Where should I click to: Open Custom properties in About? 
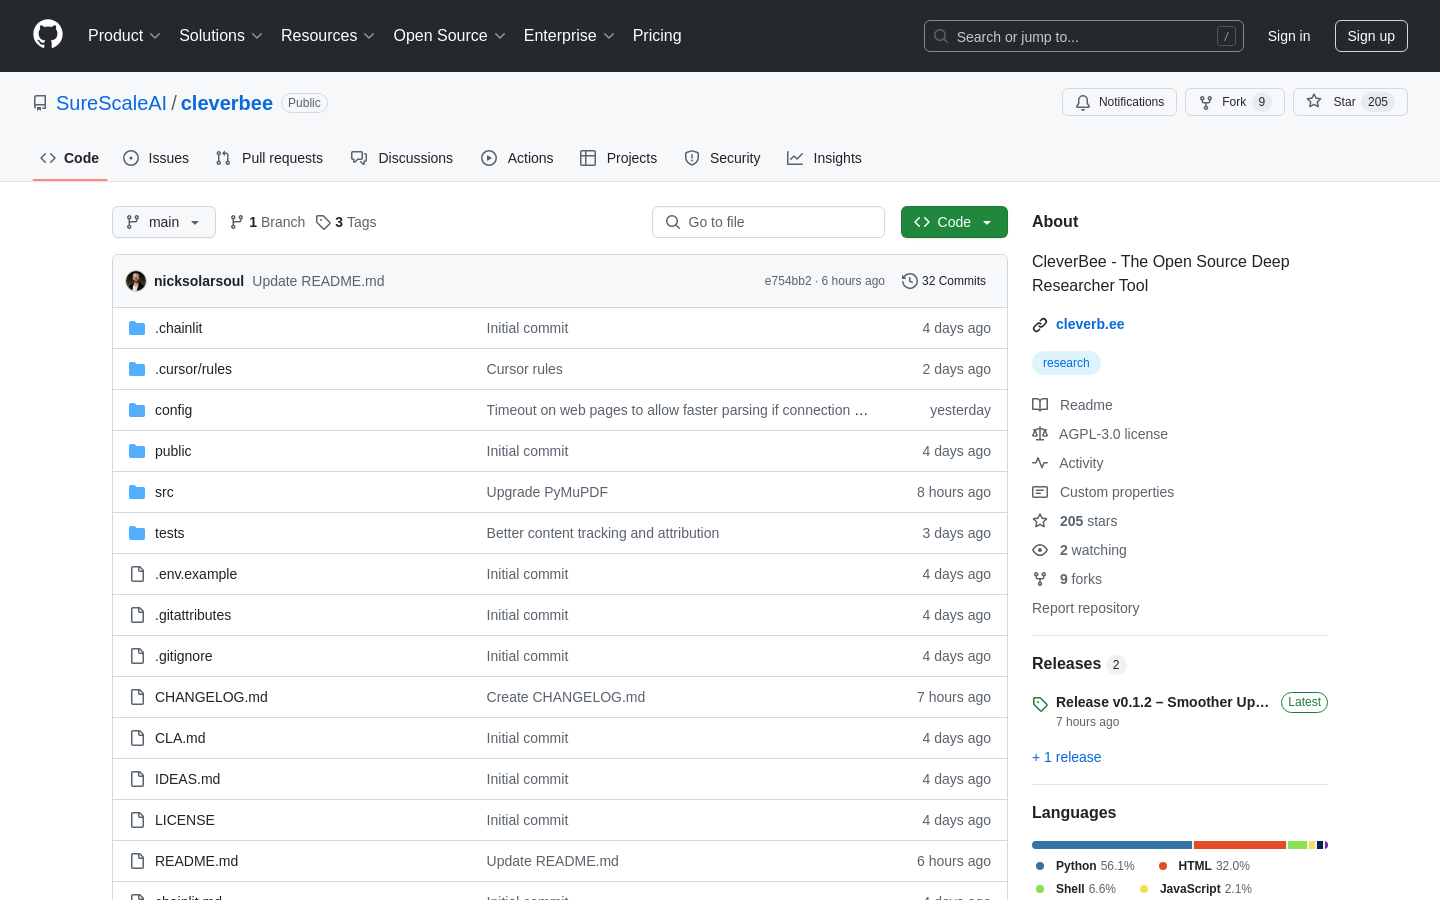(x=1103, y=492)
